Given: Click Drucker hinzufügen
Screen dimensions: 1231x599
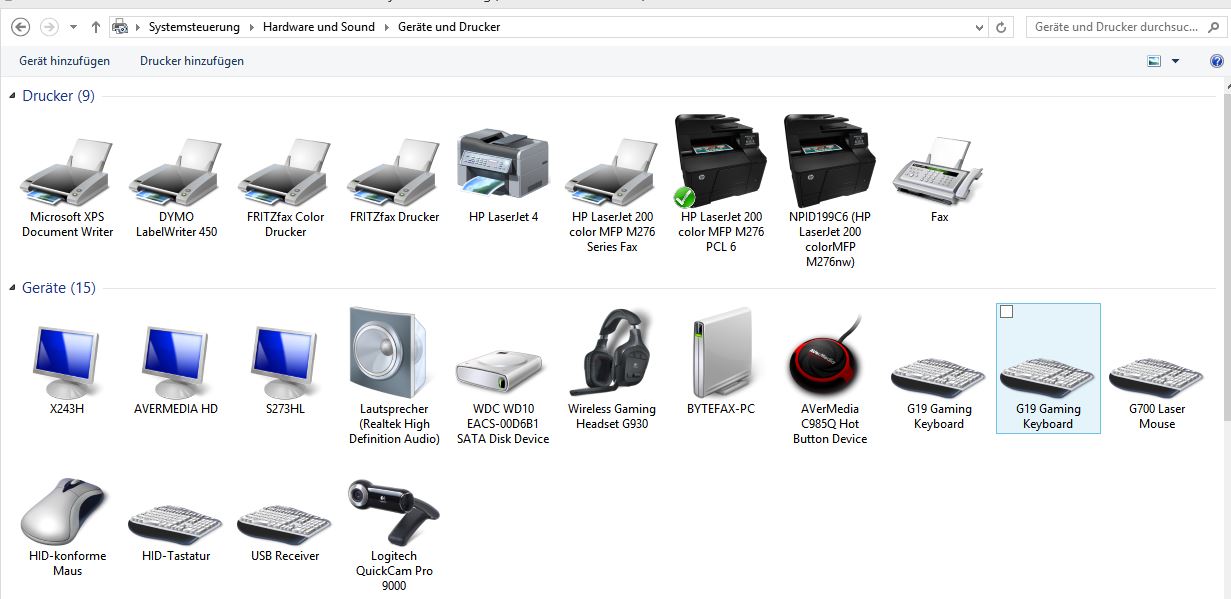Looking at the screenshot, I should 192,61.
